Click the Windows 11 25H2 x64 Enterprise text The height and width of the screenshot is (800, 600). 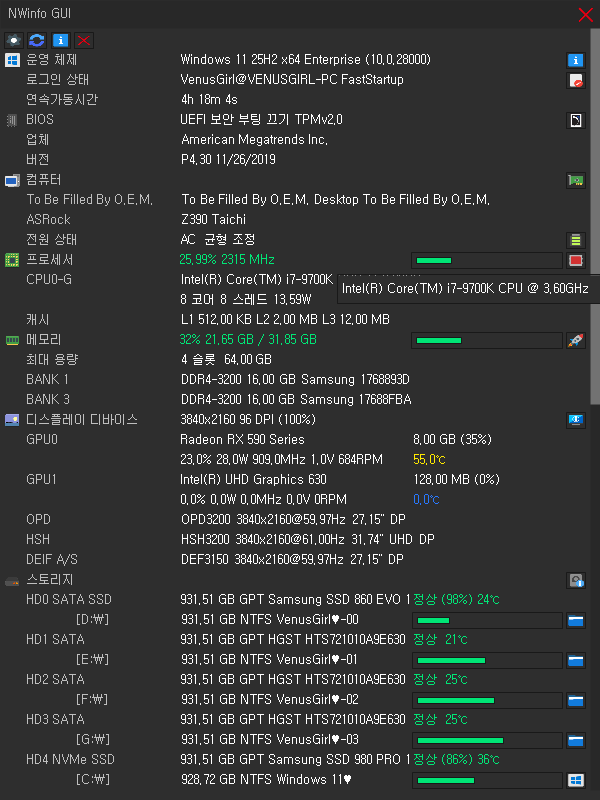pos(305,60)
